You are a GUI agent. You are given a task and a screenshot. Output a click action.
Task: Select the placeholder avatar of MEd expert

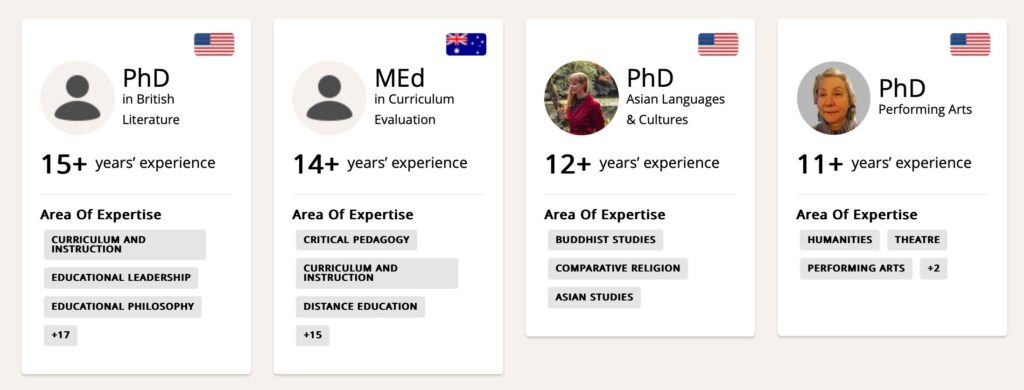pos(329,98)
